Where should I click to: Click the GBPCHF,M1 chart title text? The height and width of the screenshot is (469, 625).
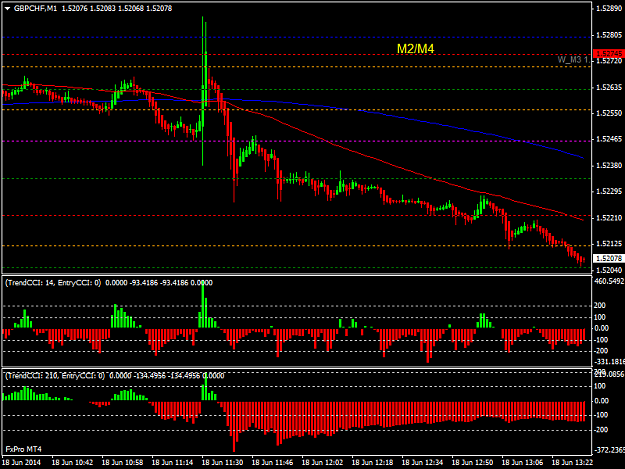click(35, 8)
